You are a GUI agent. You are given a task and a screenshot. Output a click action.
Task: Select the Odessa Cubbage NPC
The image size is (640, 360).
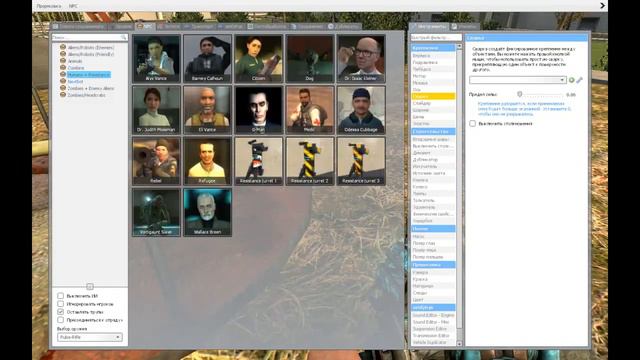tap(361, 110)
